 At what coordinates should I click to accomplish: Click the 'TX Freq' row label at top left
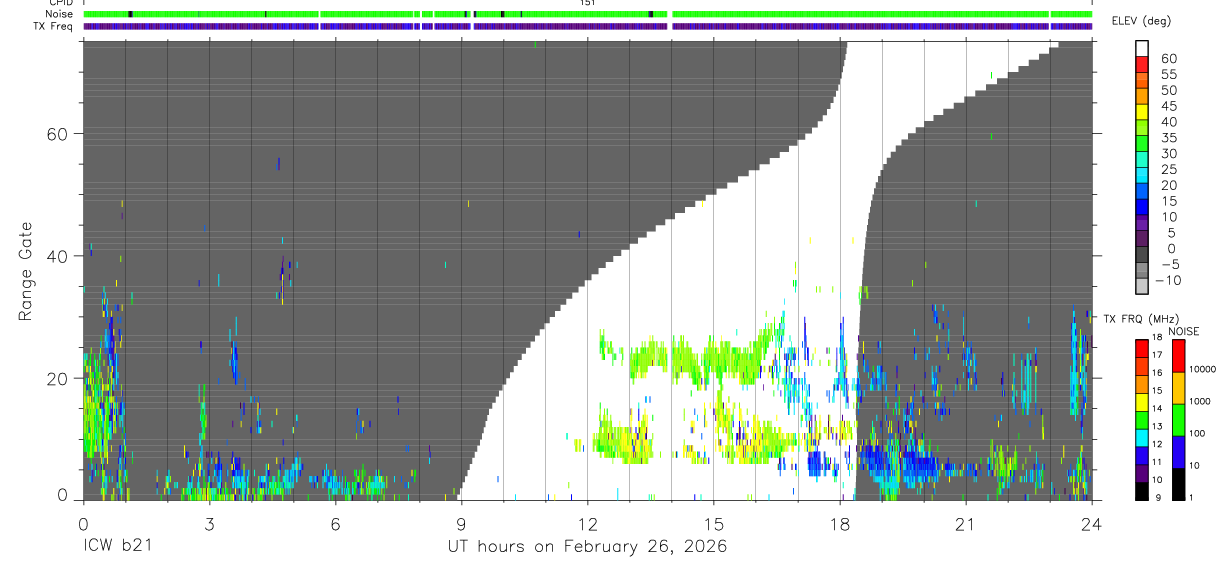click(x=54, y=26)
